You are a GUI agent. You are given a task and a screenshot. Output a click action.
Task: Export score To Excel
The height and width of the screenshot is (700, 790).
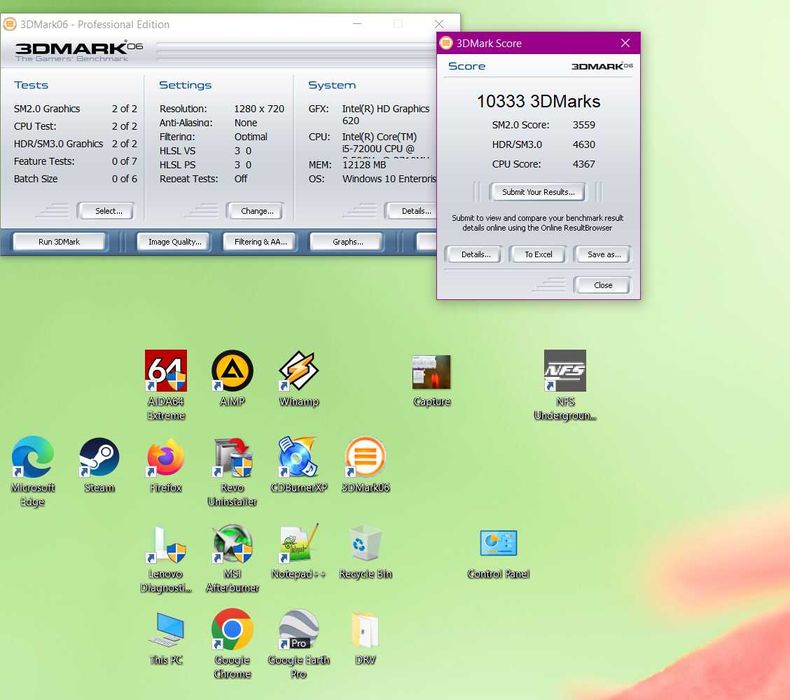[x=538, y=254]
